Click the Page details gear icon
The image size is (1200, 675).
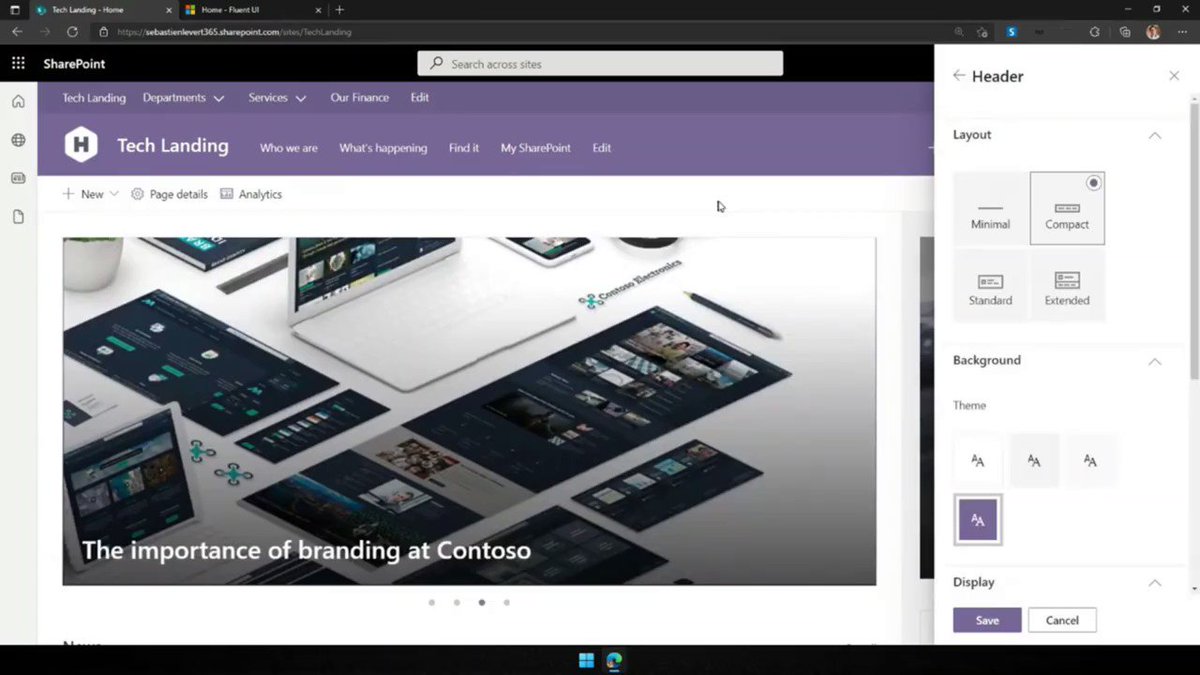138,194
